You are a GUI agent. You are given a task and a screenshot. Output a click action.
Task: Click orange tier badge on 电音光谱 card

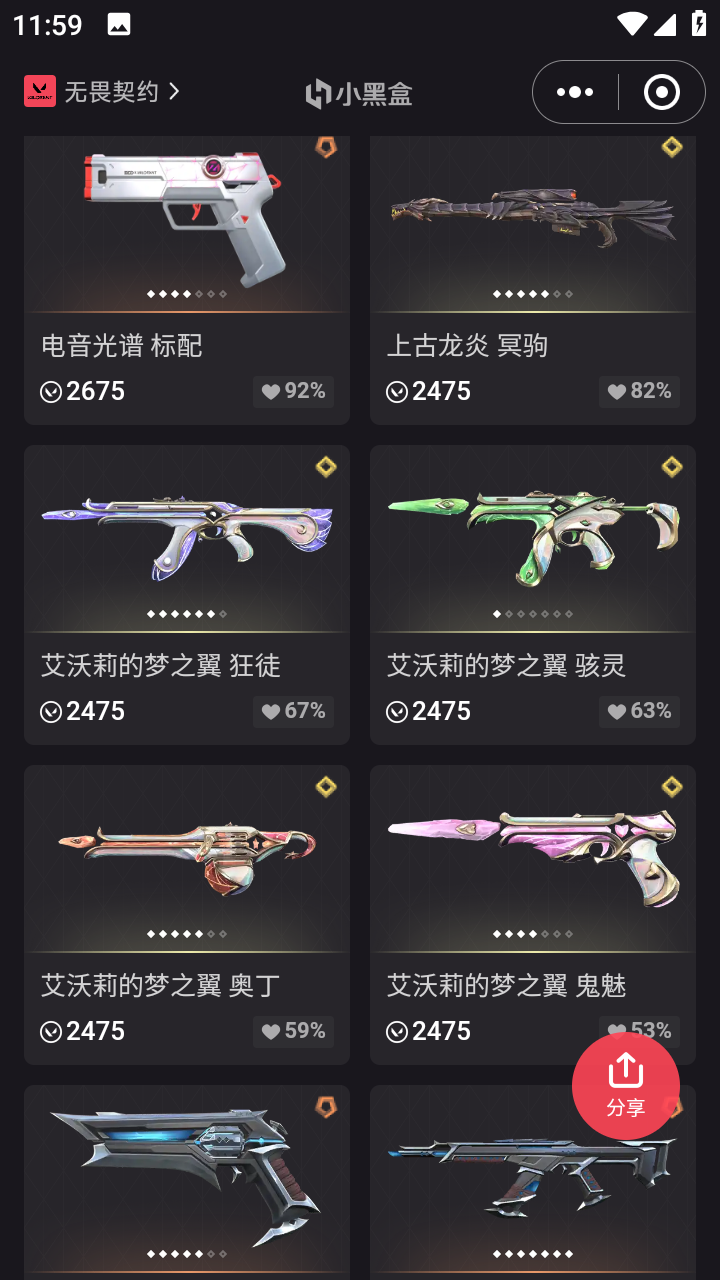(x=326, y=148)
